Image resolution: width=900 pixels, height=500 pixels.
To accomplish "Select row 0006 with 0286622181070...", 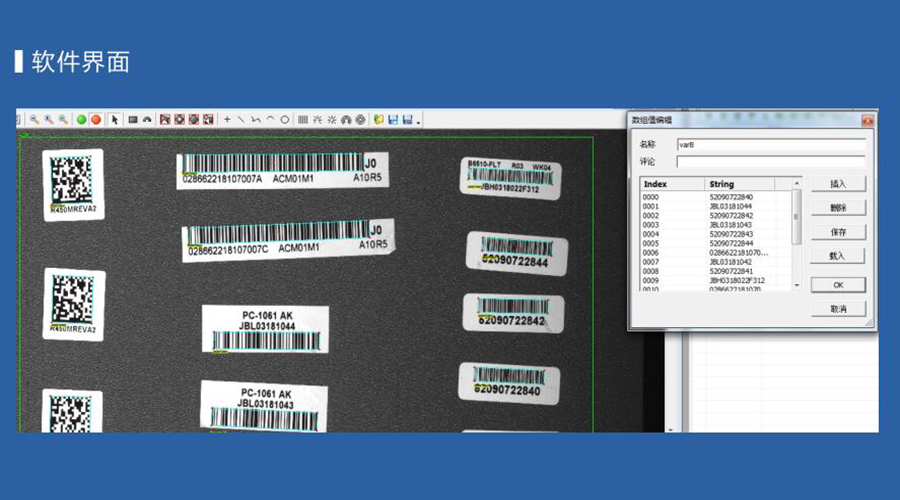I will coord(716,253).
